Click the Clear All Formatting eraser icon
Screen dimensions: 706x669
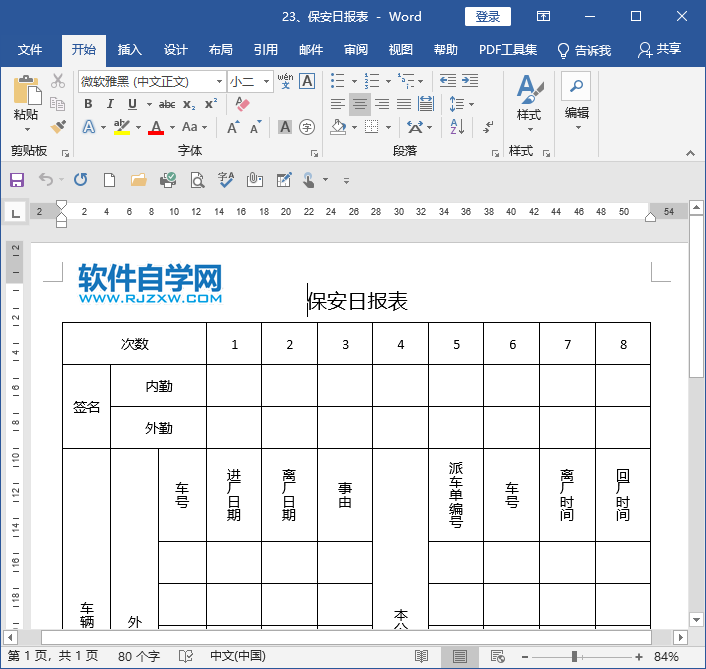coord(242,104)
